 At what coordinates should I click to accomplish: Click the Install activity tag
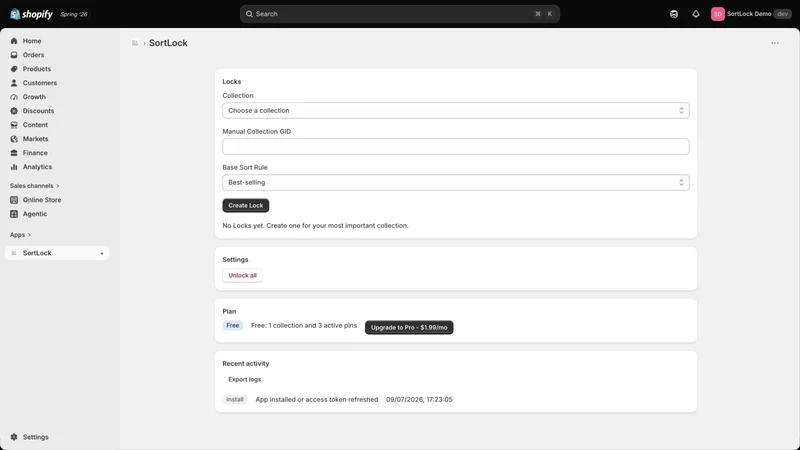[235, 399]
